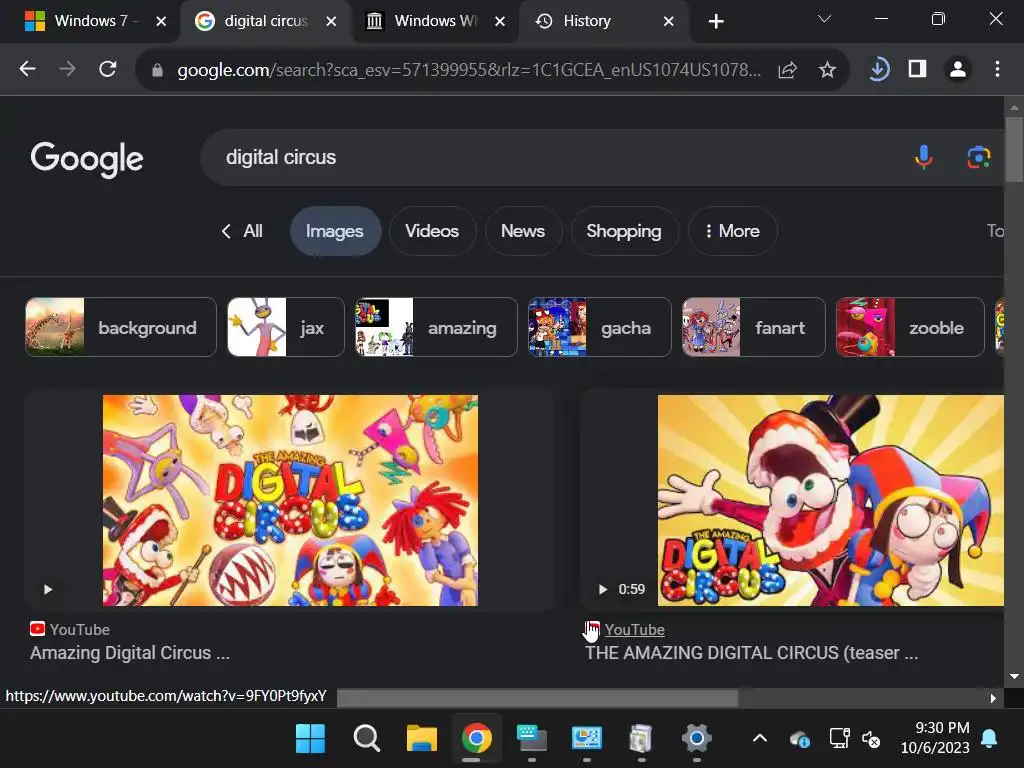Click the address bar URL
The image size is (1024, 768).
(x=469, y=69)
